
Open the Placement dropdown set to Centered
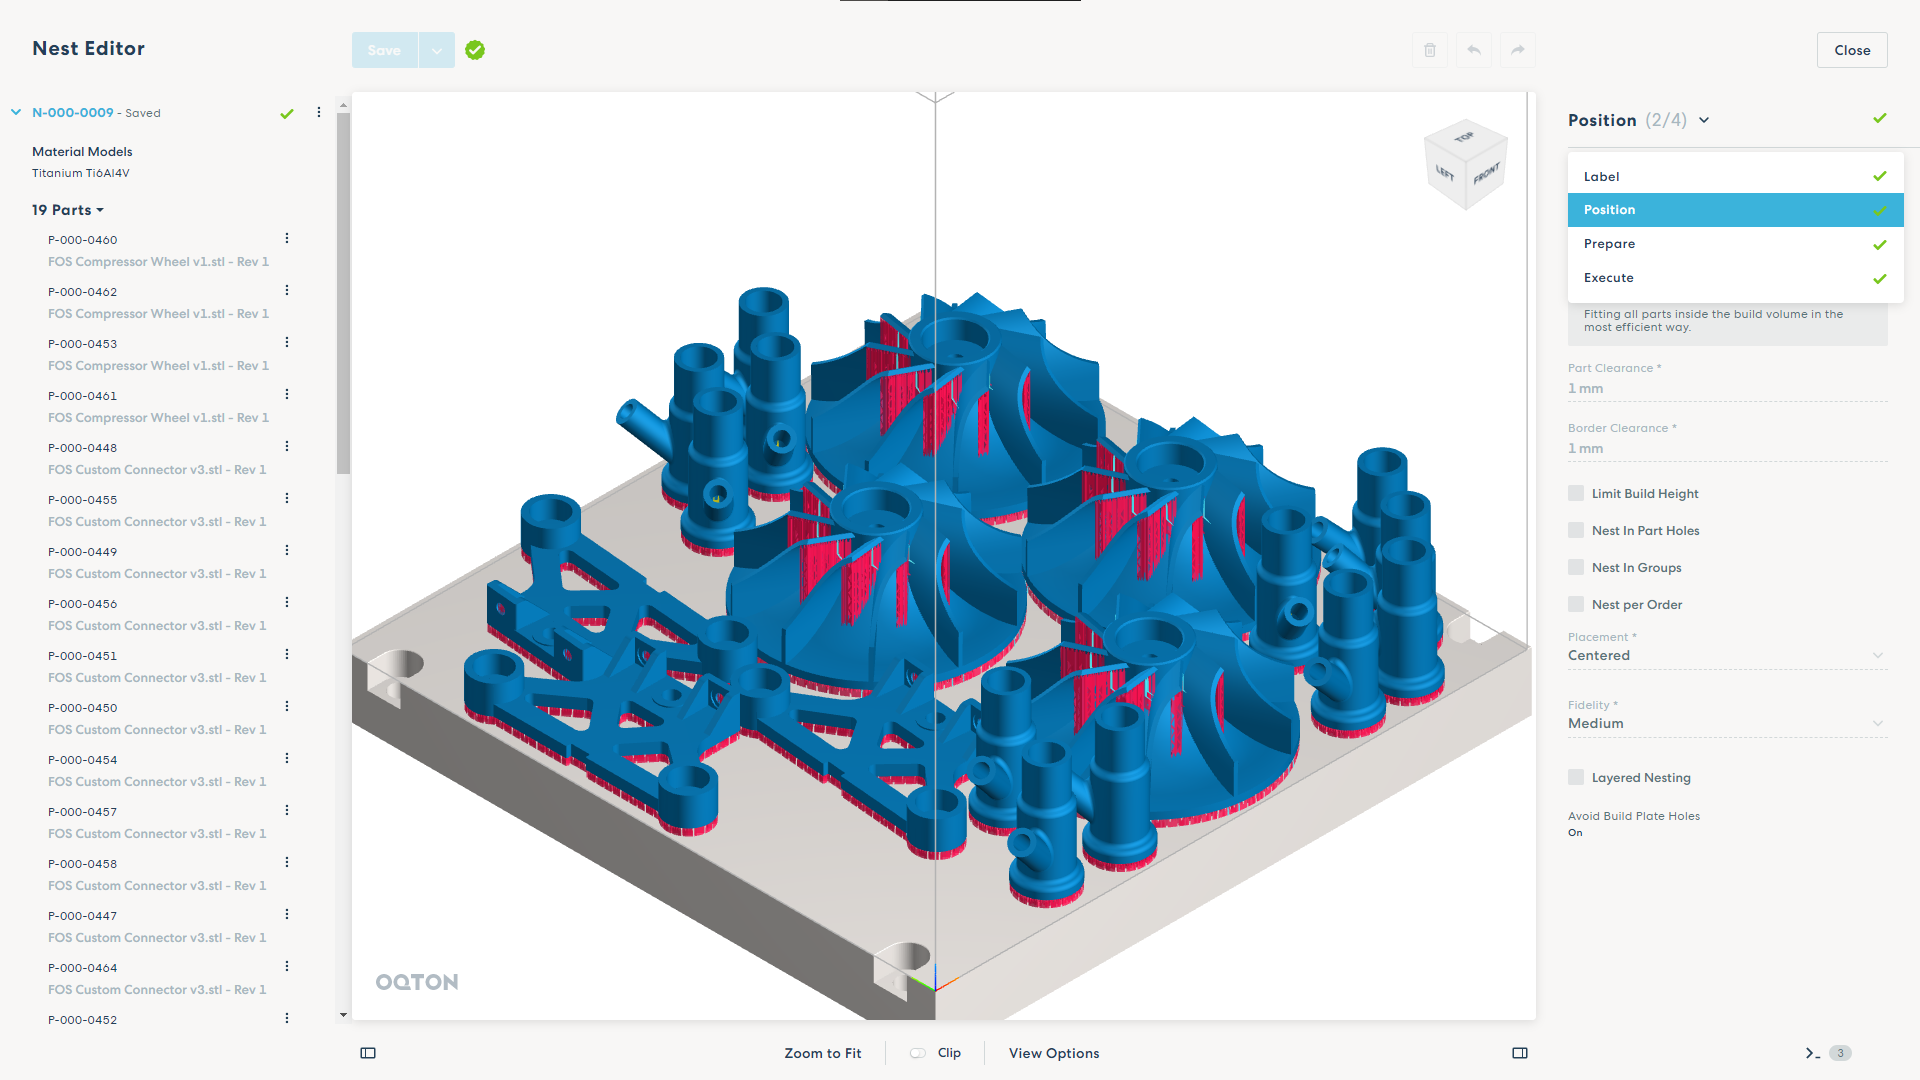tap(1727, 655)
